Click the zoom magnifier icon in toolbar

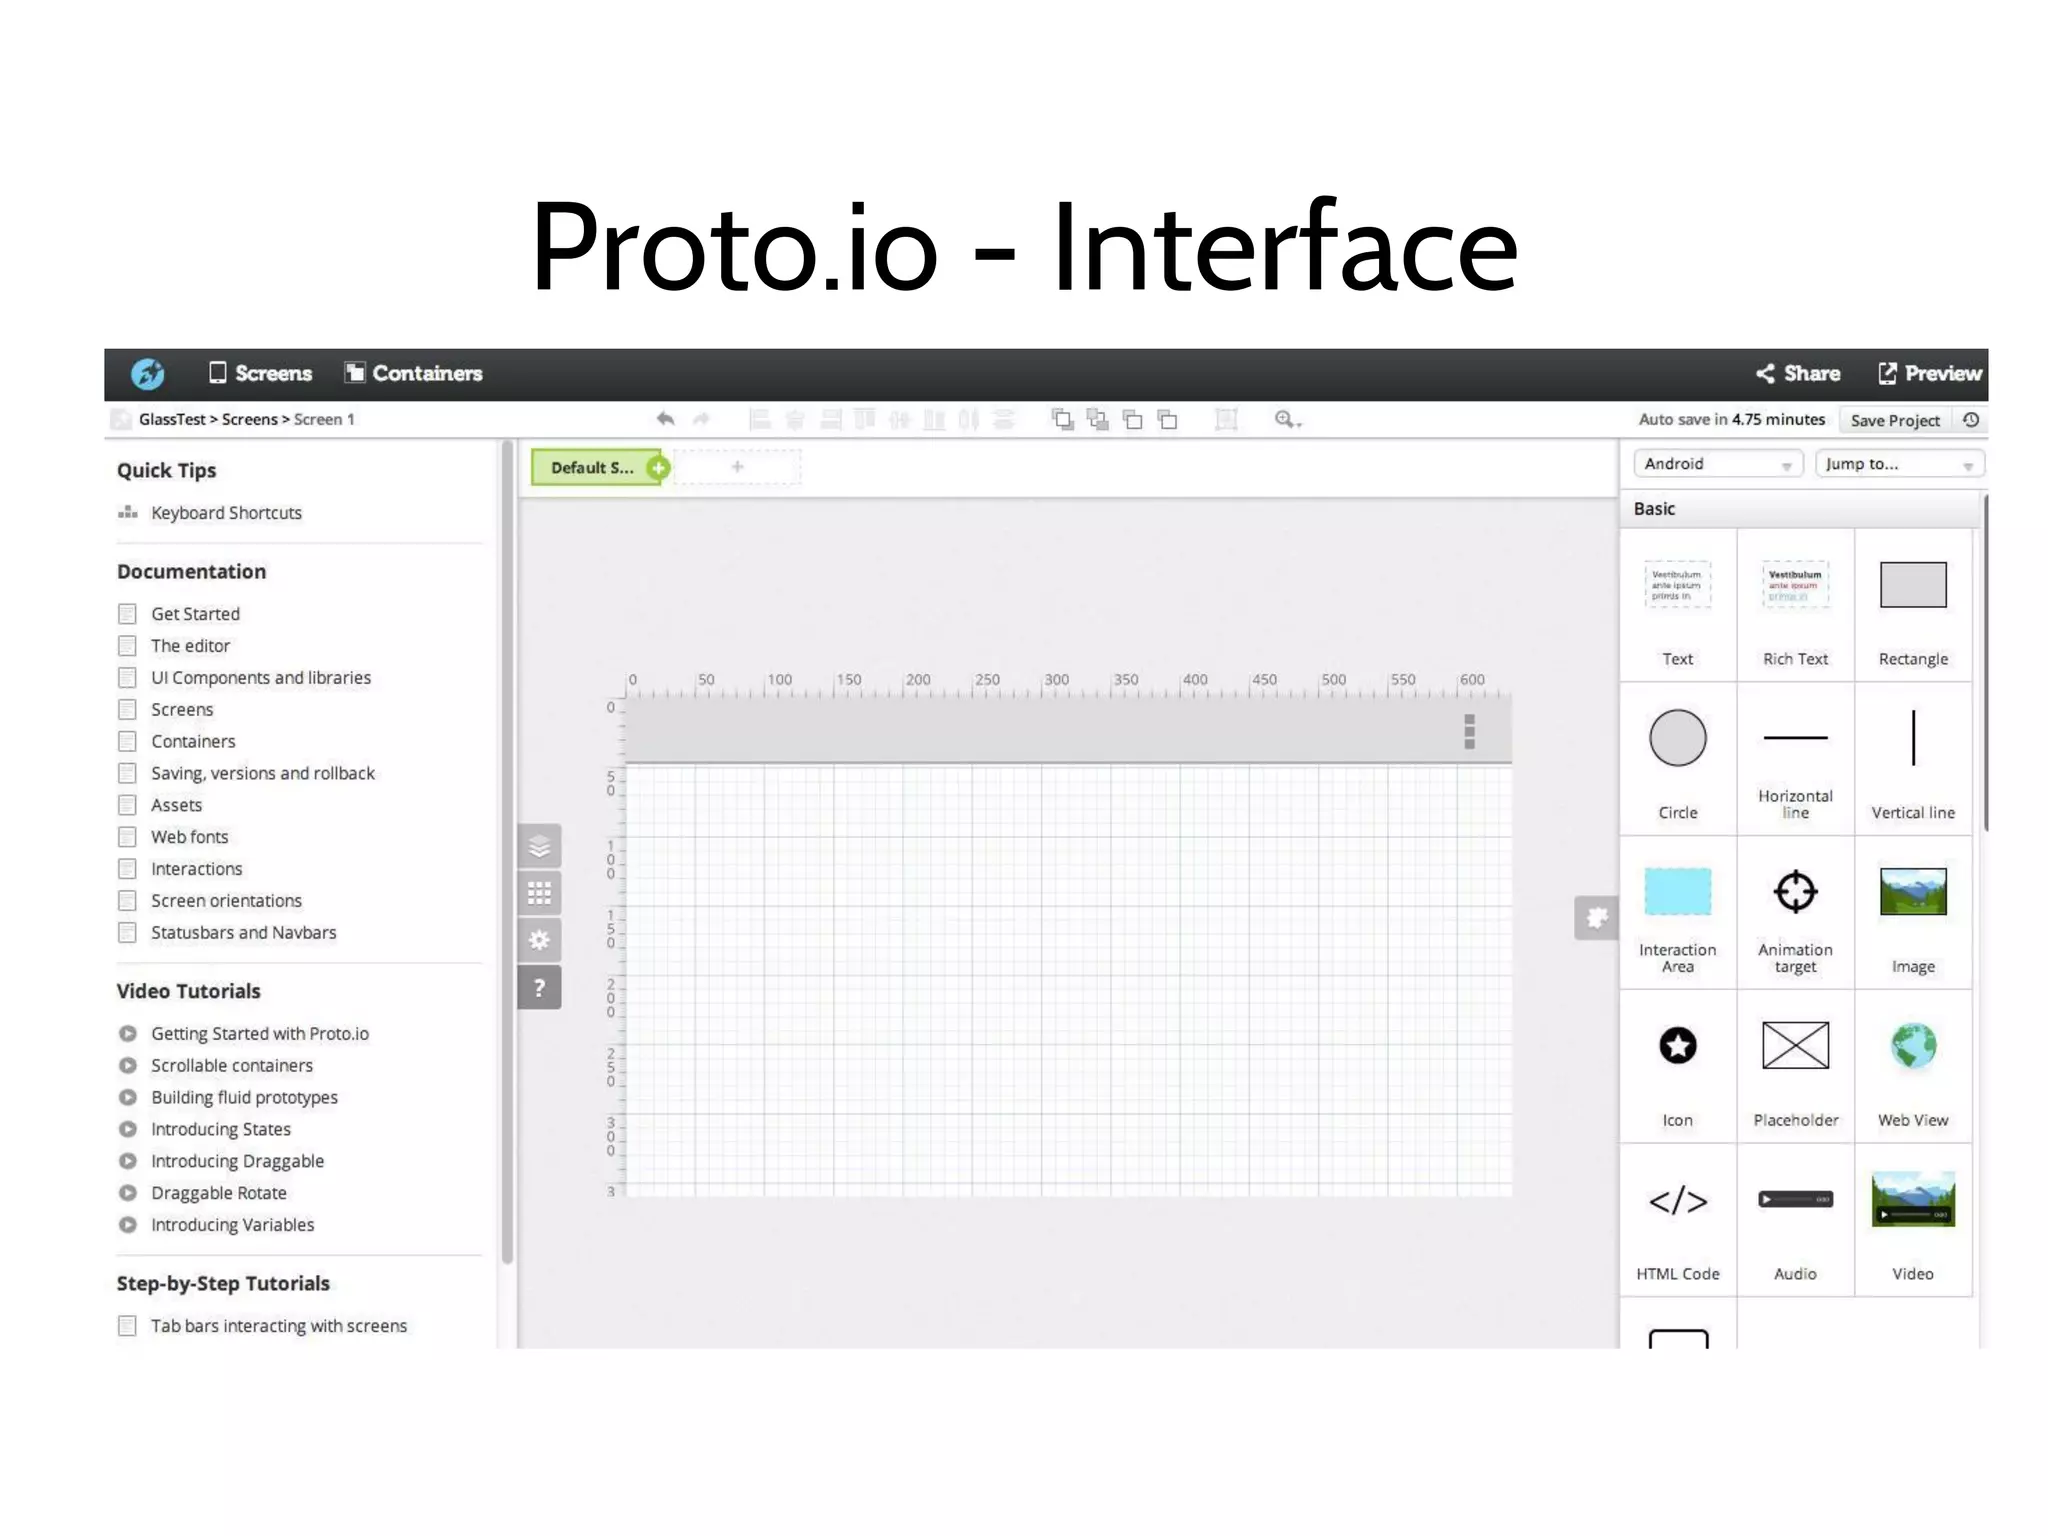point(1286,420)
